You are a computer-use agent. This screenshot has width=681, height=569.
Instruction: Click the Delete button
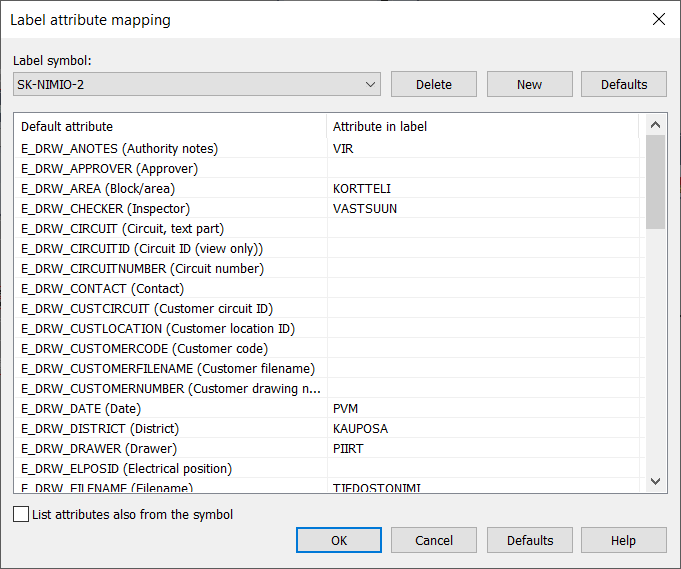point(433,85)
